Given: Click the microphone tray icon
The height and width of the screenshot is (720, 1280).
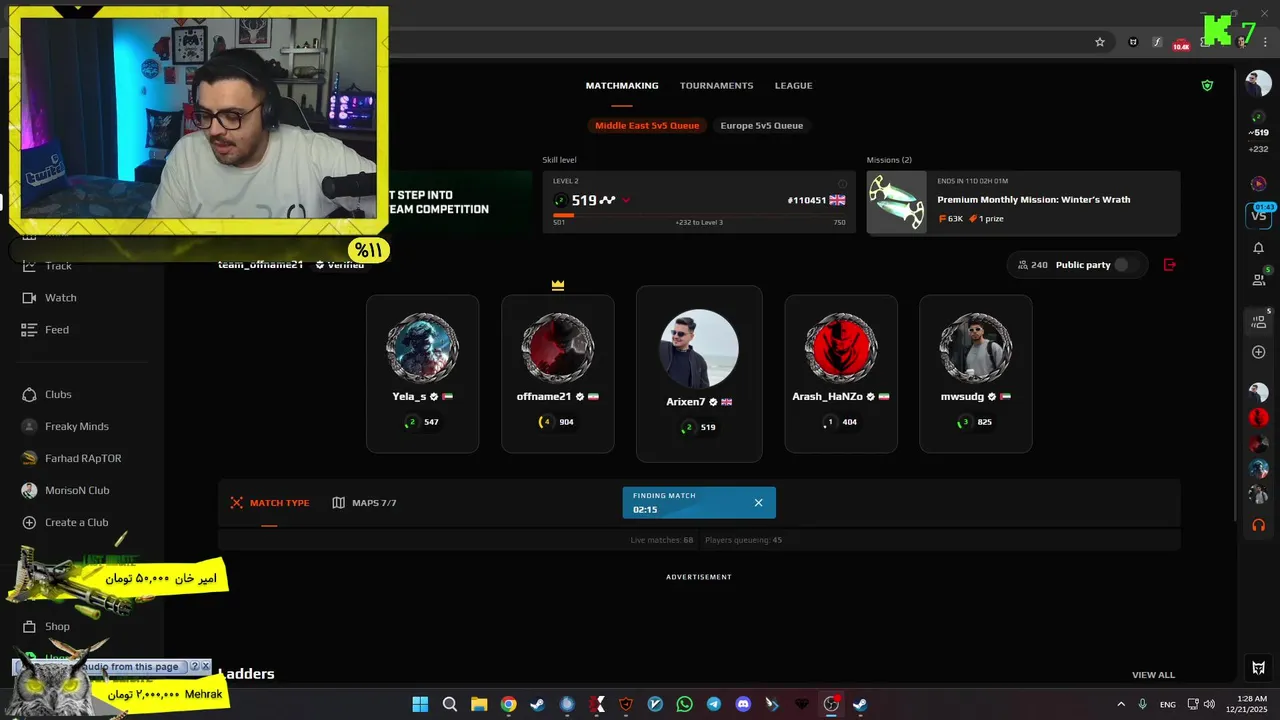Looking at the screenshot, I should coord(1142,704).
